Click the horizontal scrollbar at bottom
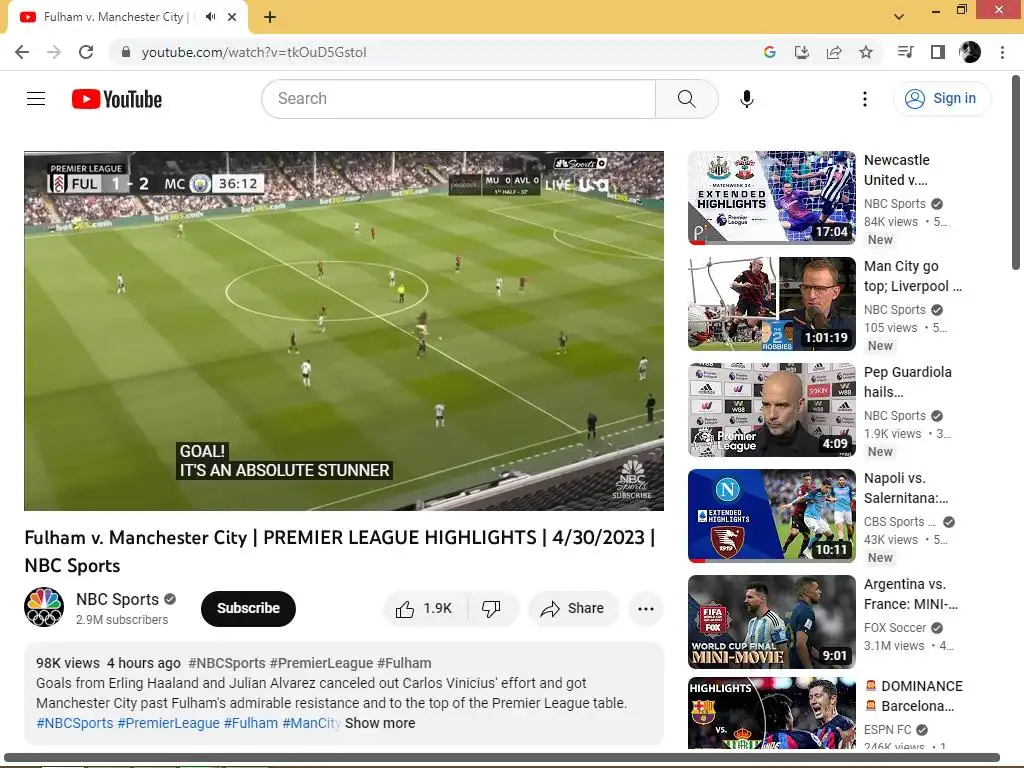The height and width of the screenshot is (768, 1024). tap(502, 758)
